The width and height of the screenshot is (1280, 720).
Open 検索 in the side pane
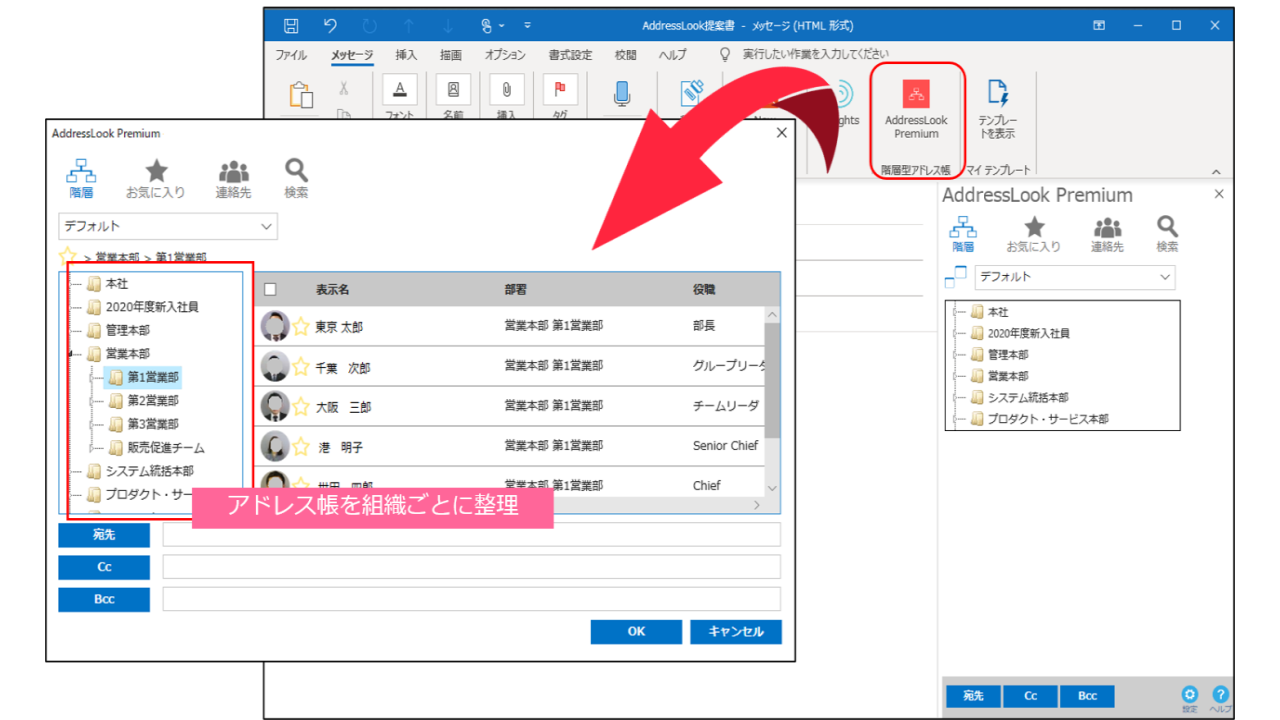coord(1167,234)
